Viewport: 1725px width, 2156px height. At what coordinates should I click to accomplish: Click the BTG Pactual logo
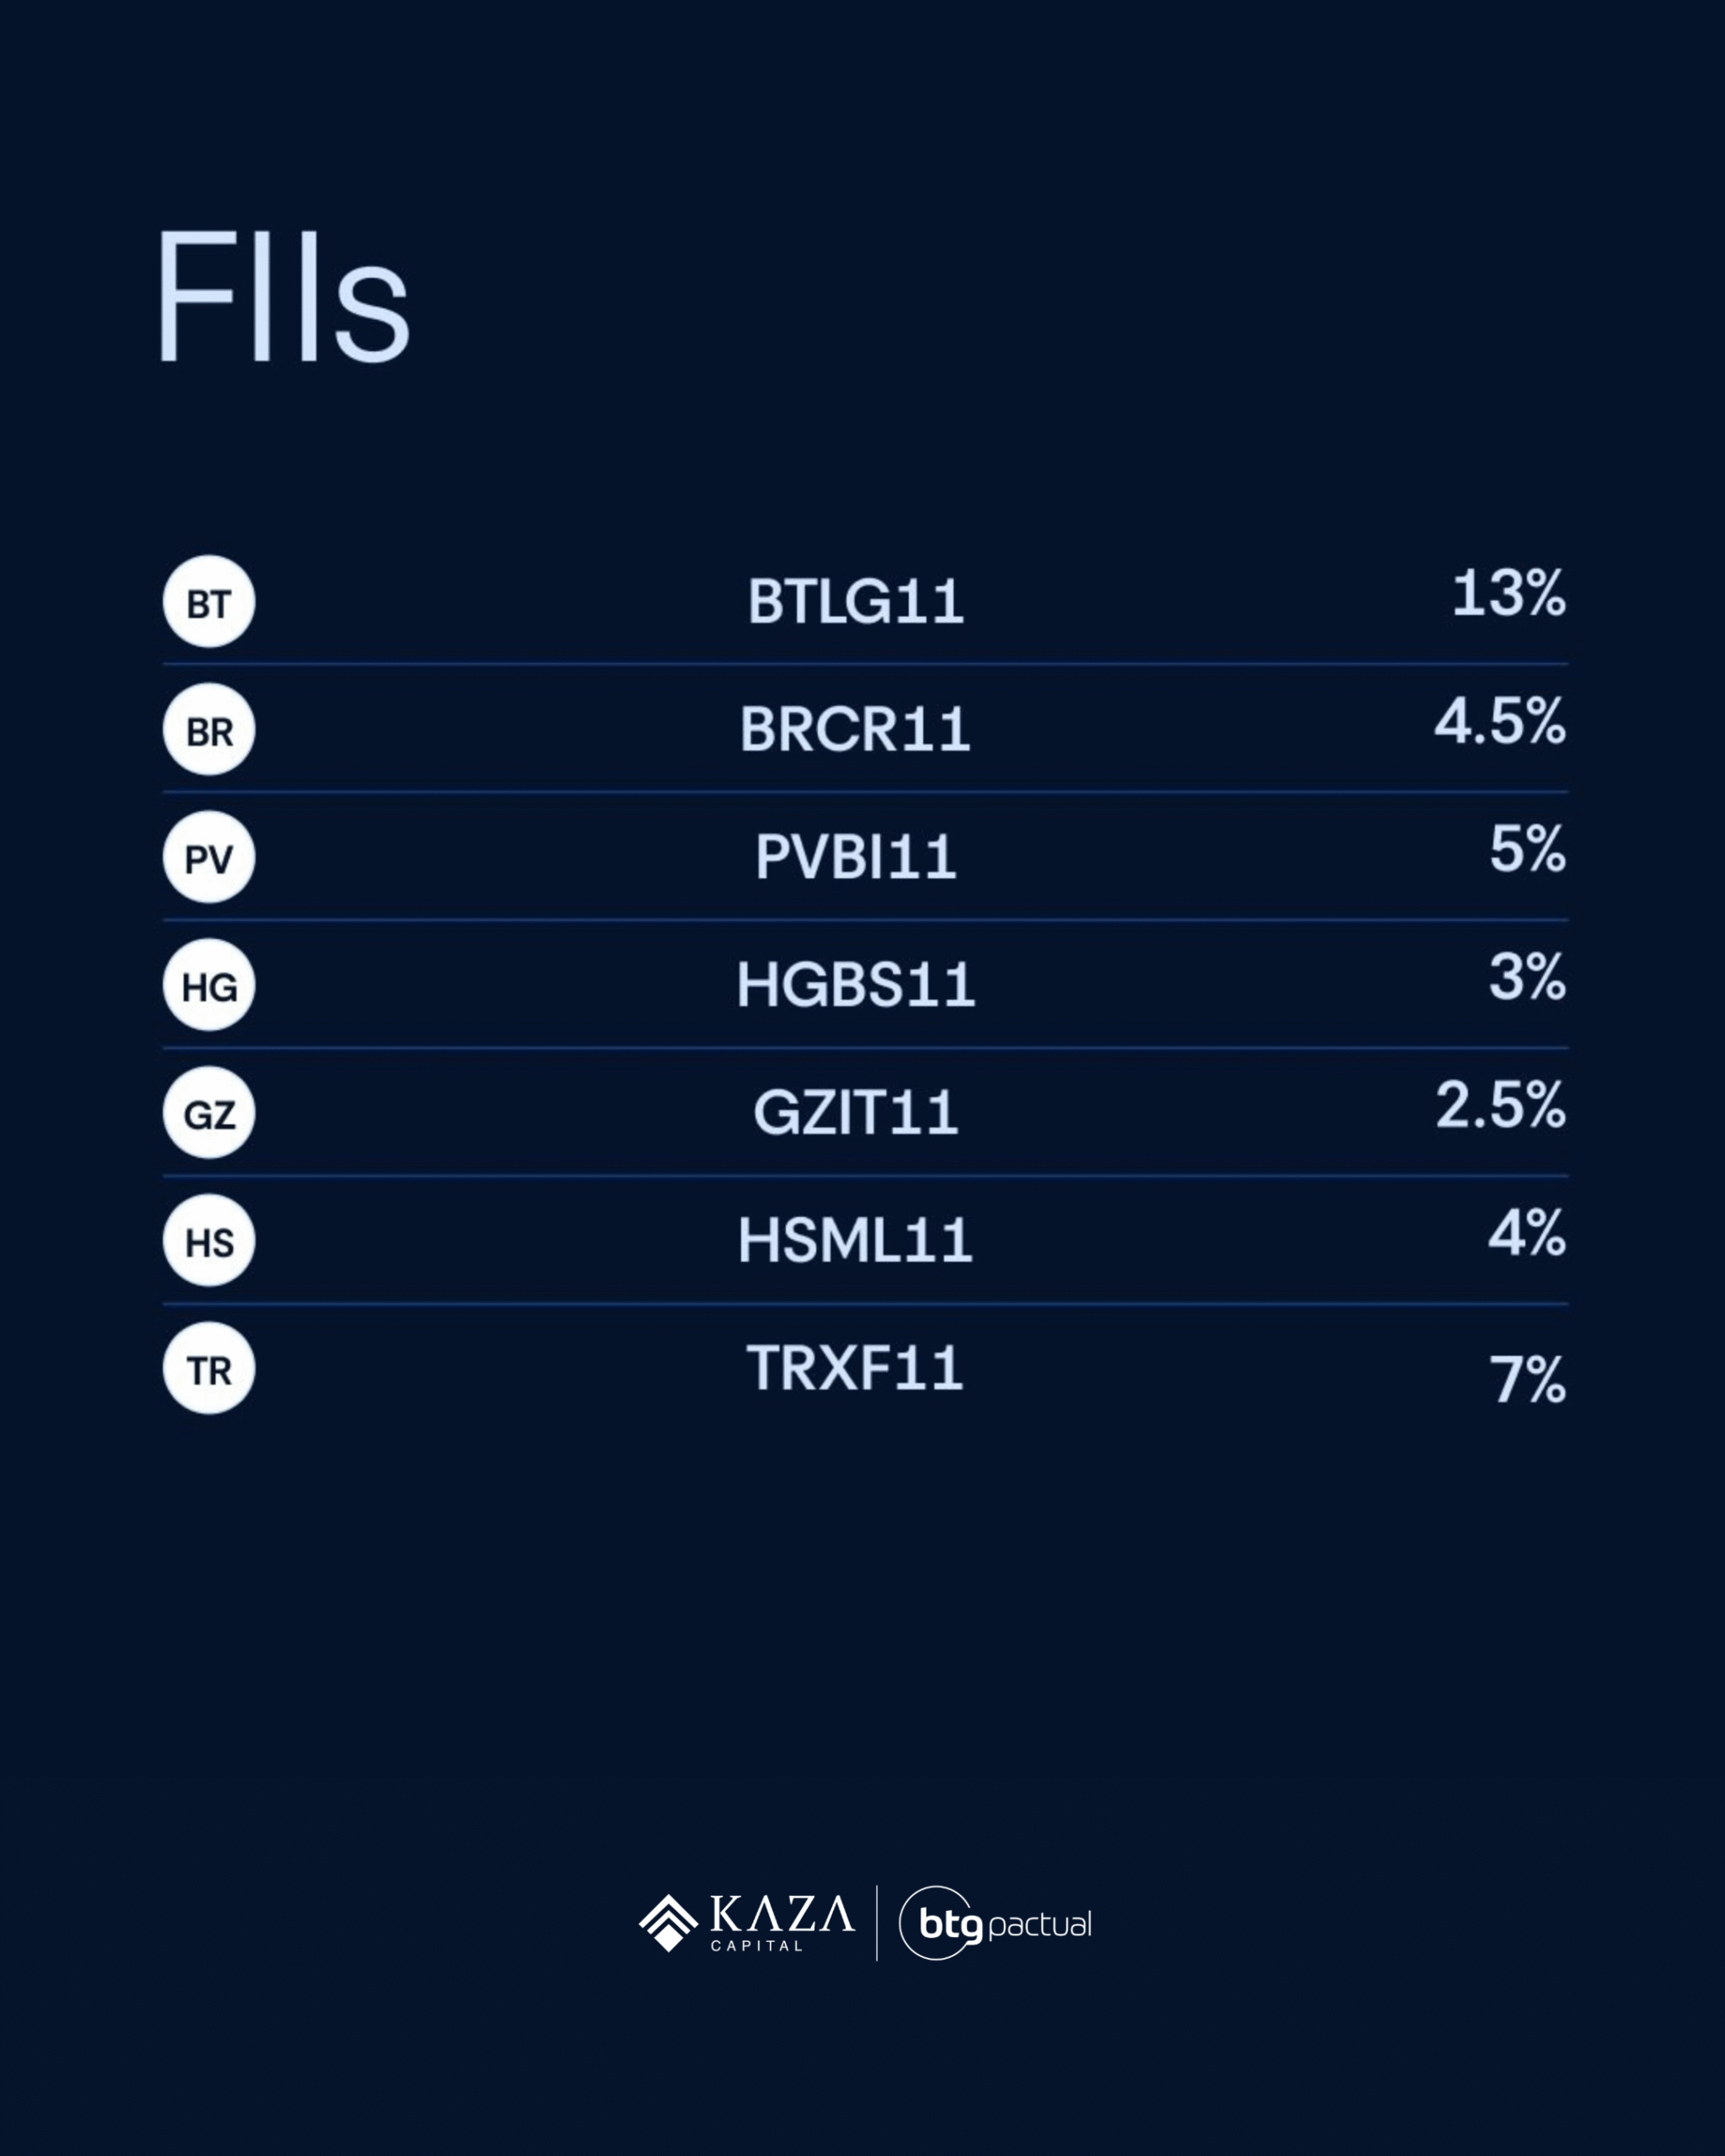995,1923
